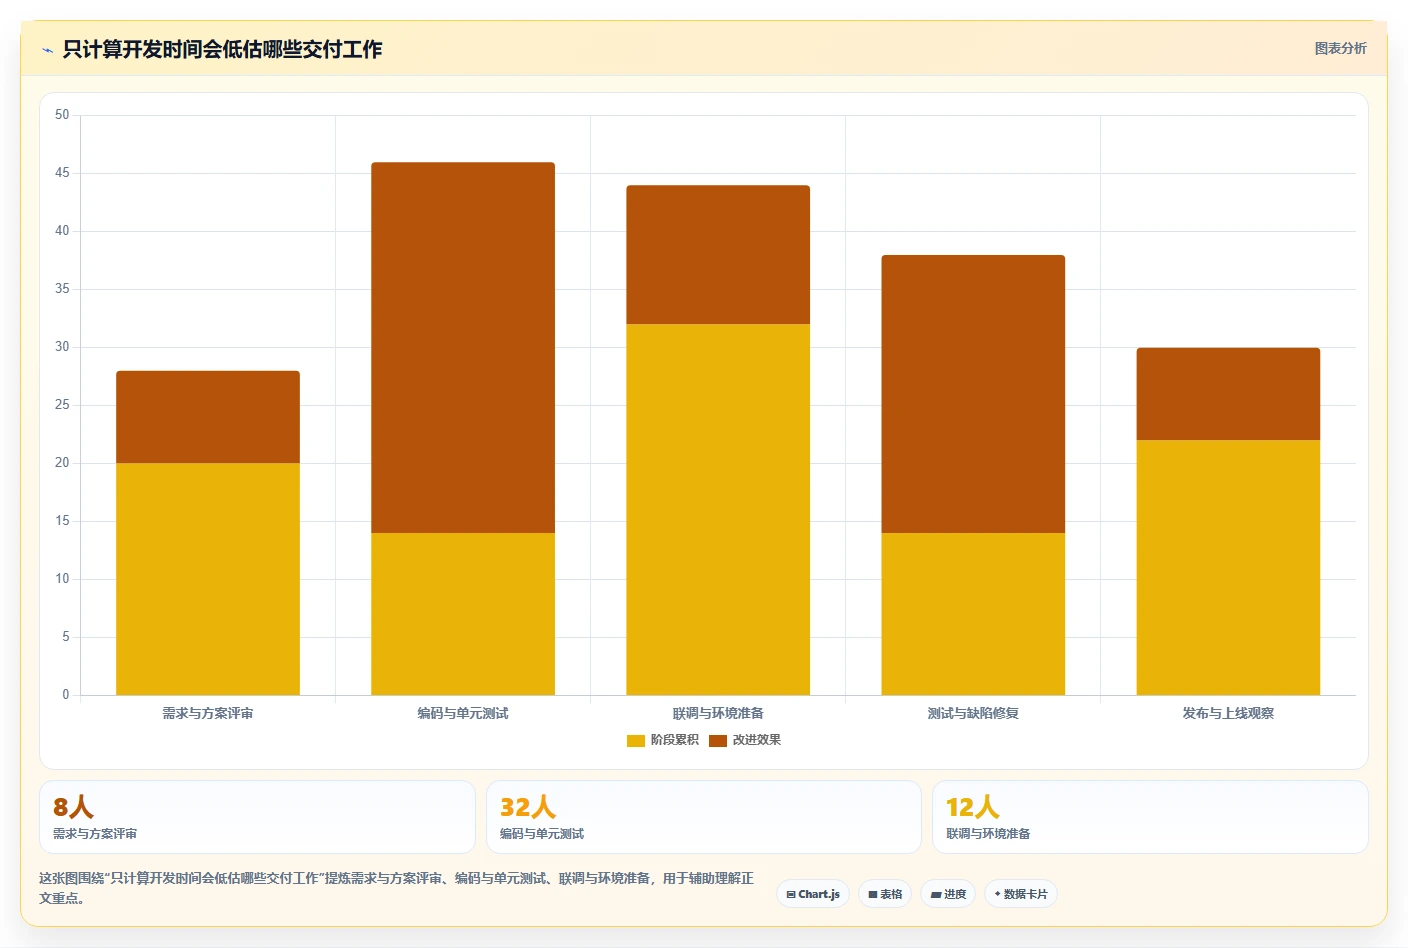Click the y-axis tick value 15

[x=62, y=521]
